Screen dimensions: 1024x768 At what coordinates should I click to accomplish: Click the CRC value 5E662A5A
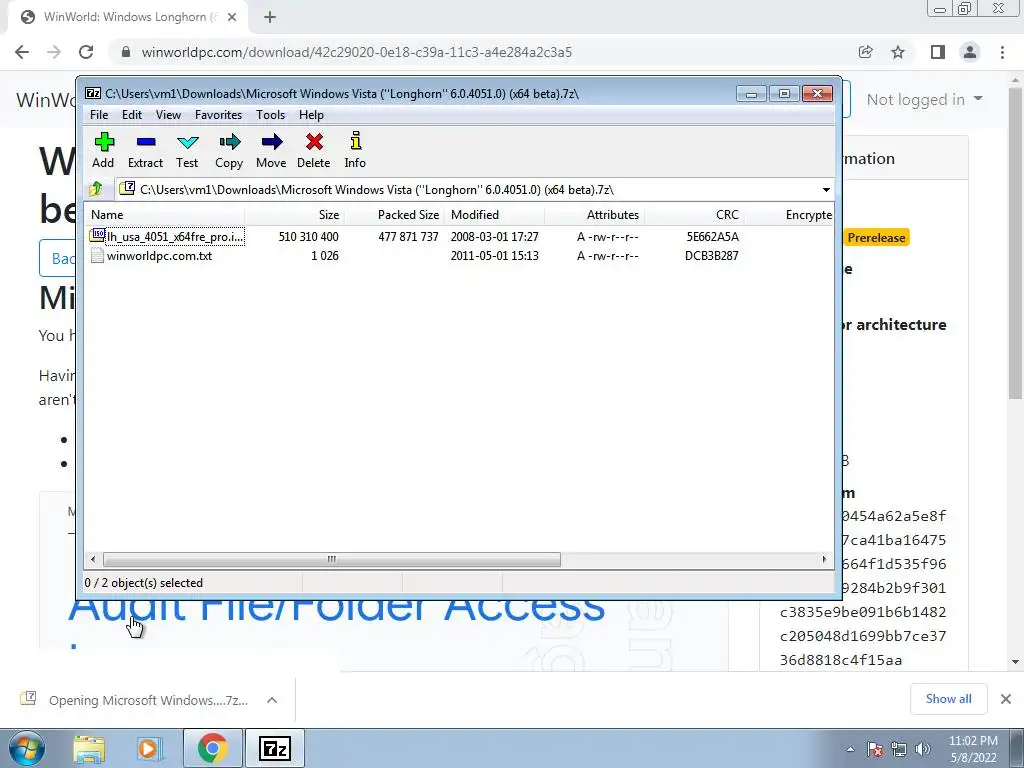[712, 236]
